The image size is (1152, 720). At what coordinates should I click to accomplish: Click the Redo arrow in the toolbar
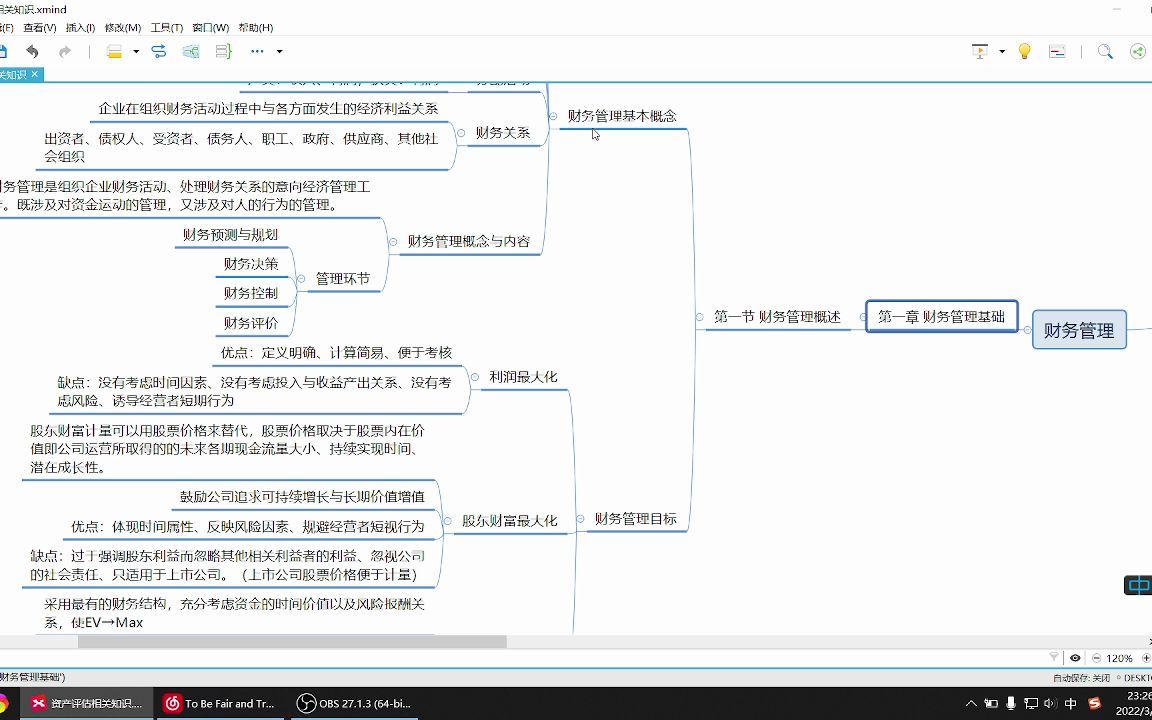pyautogui.click(x=63, y=51)
